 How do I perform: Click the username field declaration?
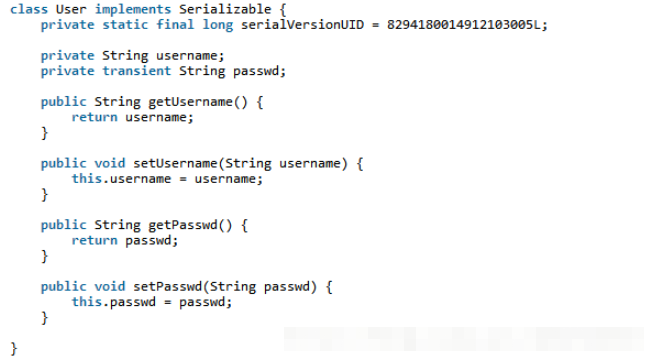tap(186, 56)
